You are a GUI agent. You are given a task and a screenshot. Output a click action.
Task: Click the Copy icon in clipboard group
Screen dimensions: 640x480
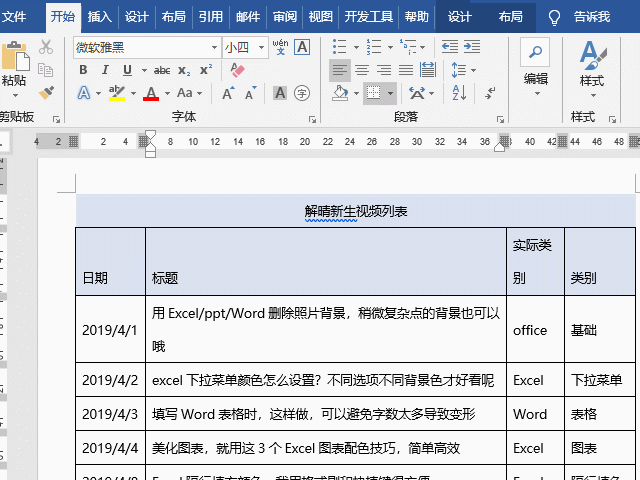(x=45, y=70)
